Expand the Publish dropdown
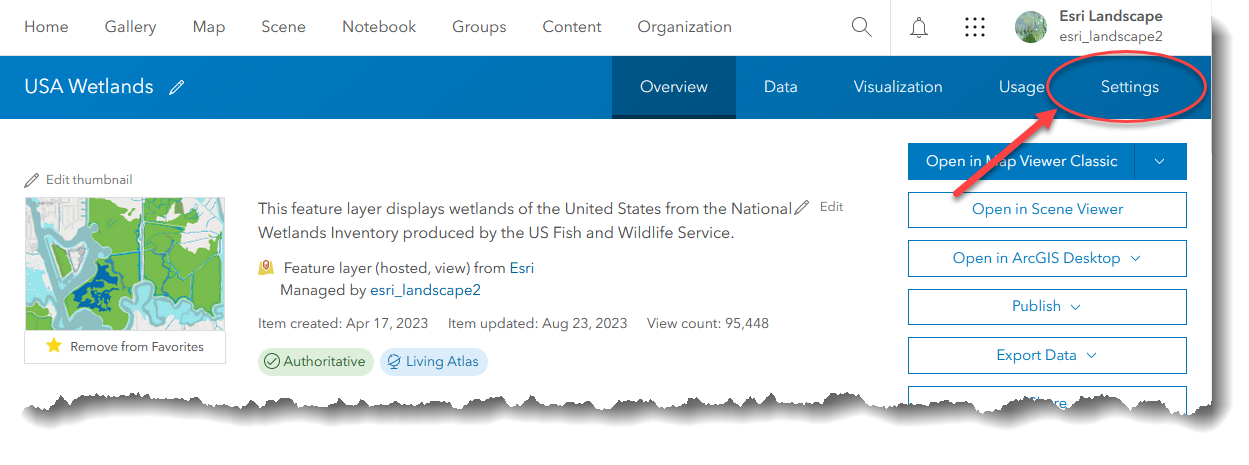Viewport: 1249px width, 465px height. point(1075,307)
